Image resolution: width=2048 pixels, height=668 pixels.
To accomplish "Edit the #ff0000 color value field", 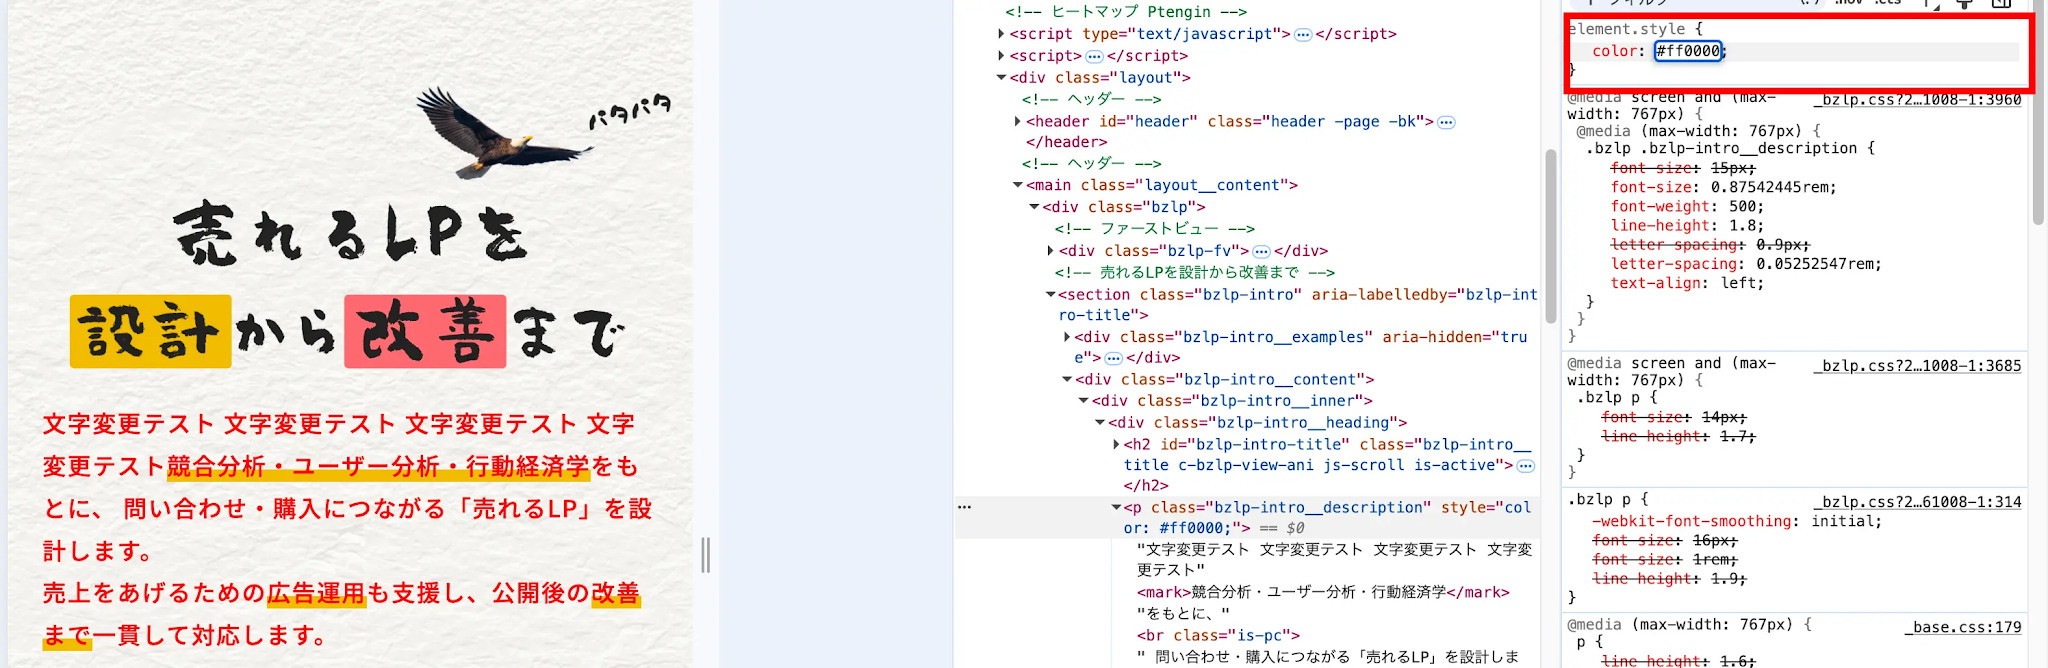I will [1688, 51].
